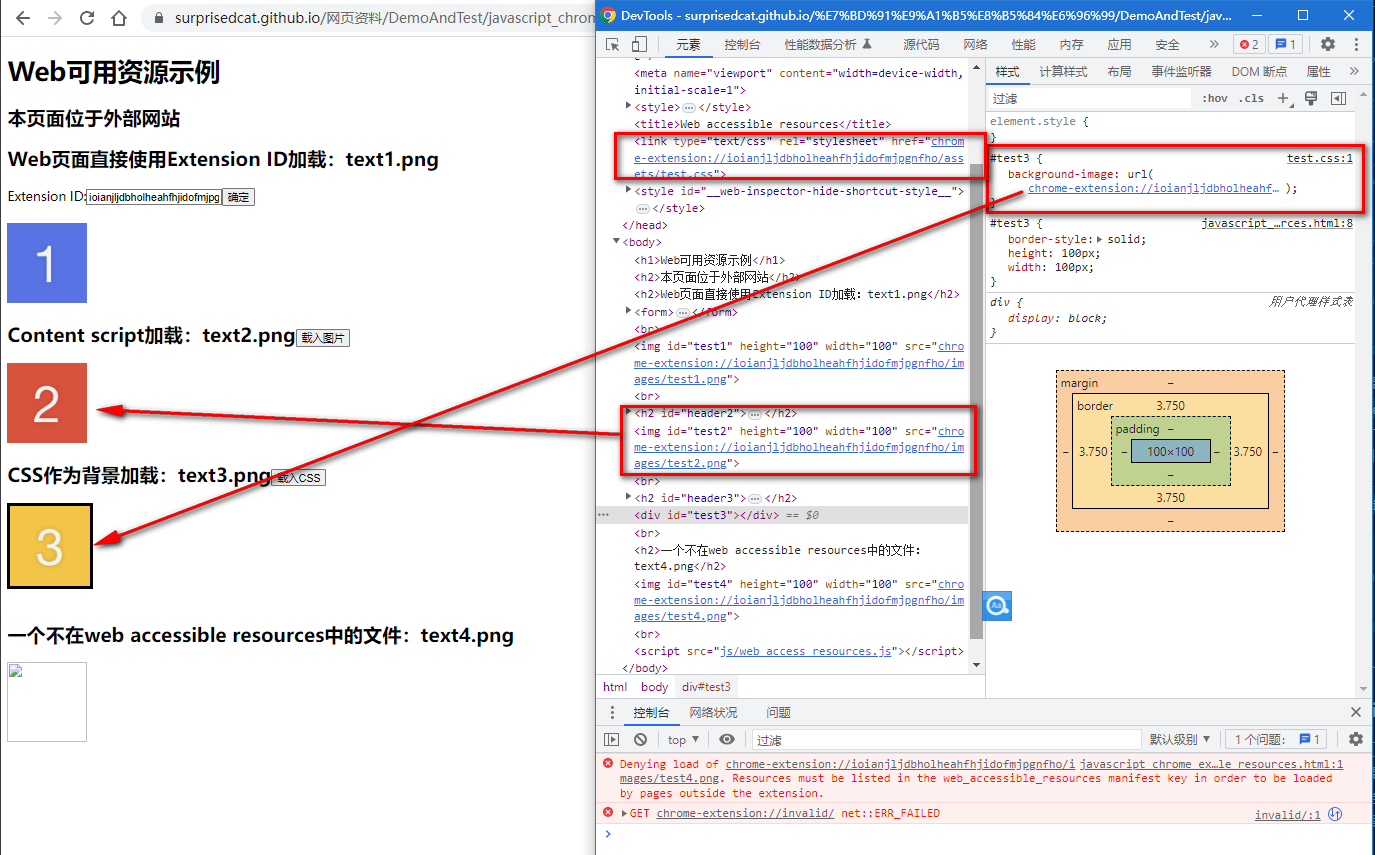Show more styles sidebar tabs chevron

coord(1354,71)
